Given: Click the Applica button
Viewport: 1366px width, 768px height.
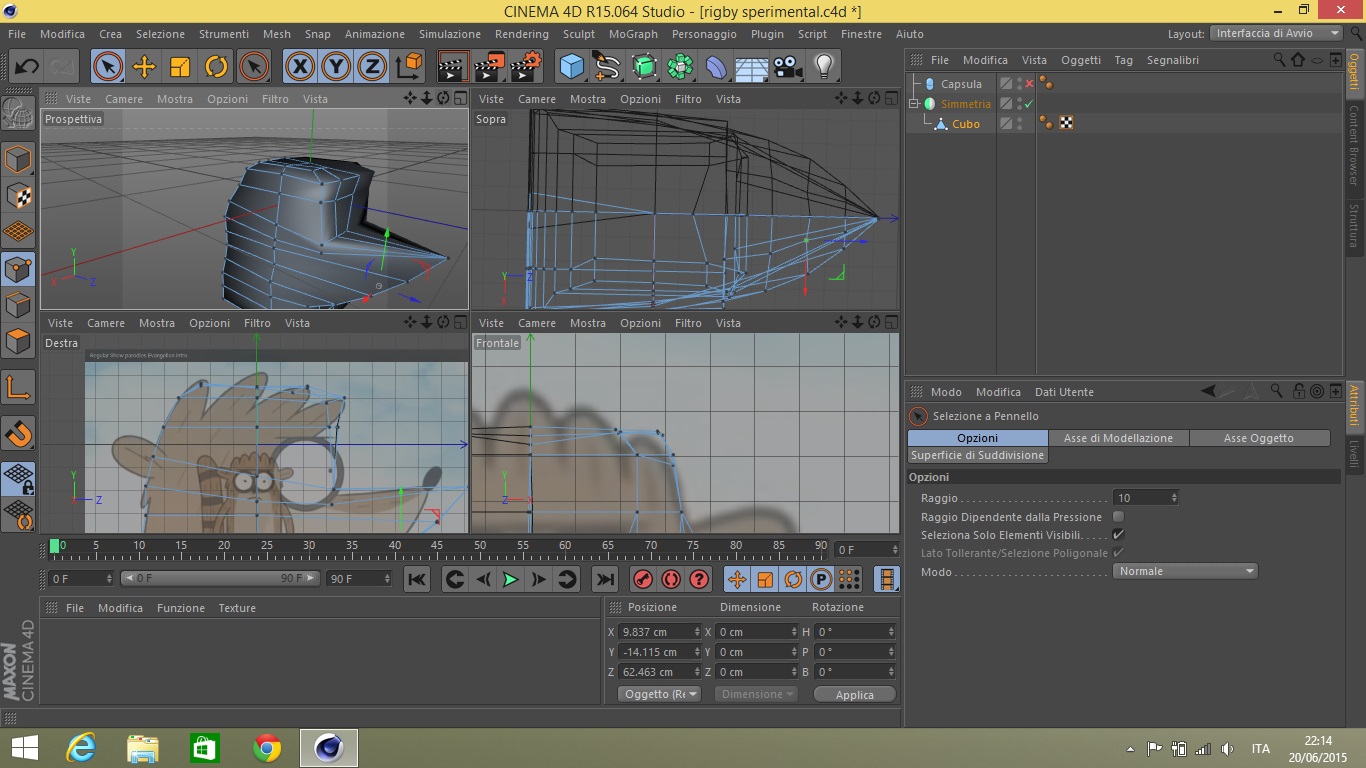Looking at the screenshot, I should tap(854, 694).
